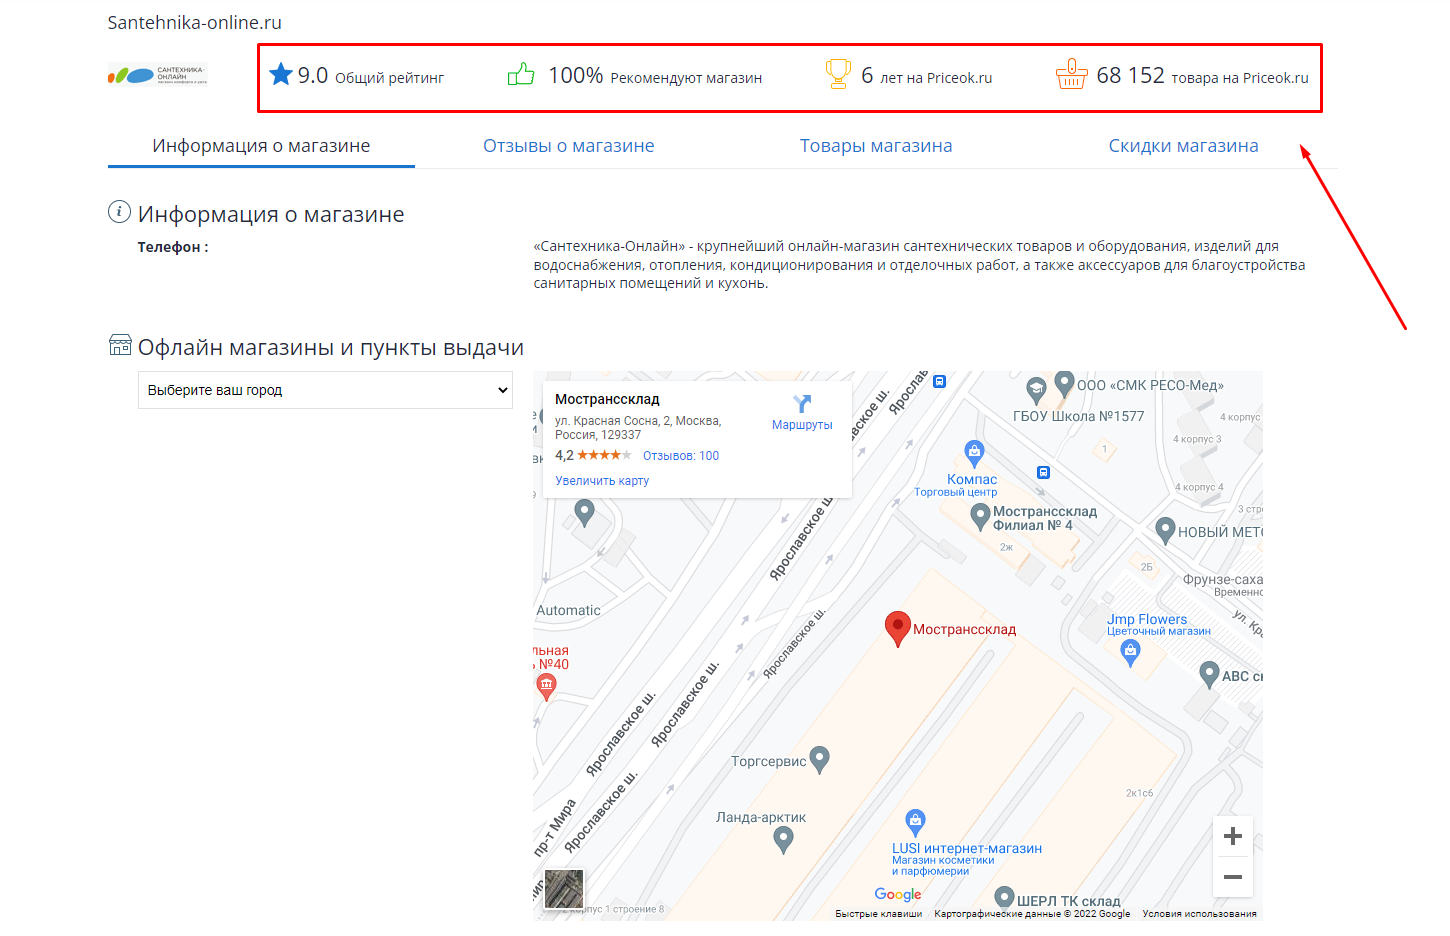Click the ГБОУ Школа №1577 school icon
This screenshot has width=1450, height=936.
1036,390
